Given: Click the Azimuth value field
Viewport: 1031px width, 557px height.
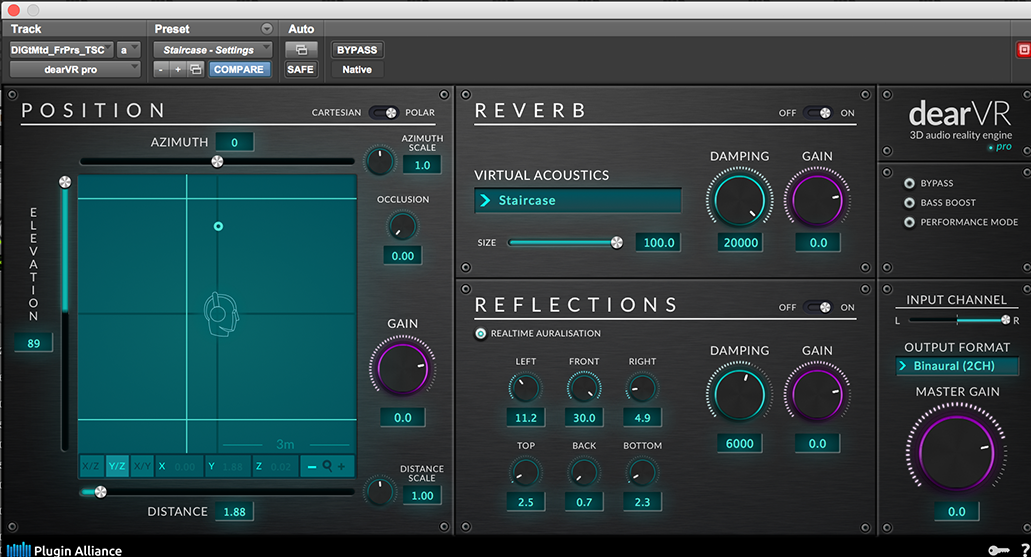Looking at the screenshot, I should pyautogui.click(x=234, y=142).
